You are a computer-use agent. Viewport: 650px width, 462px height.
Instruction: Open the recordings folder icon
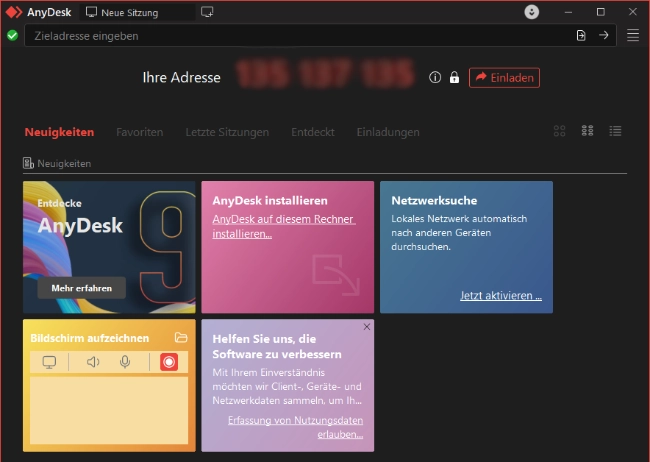(181, 338)
